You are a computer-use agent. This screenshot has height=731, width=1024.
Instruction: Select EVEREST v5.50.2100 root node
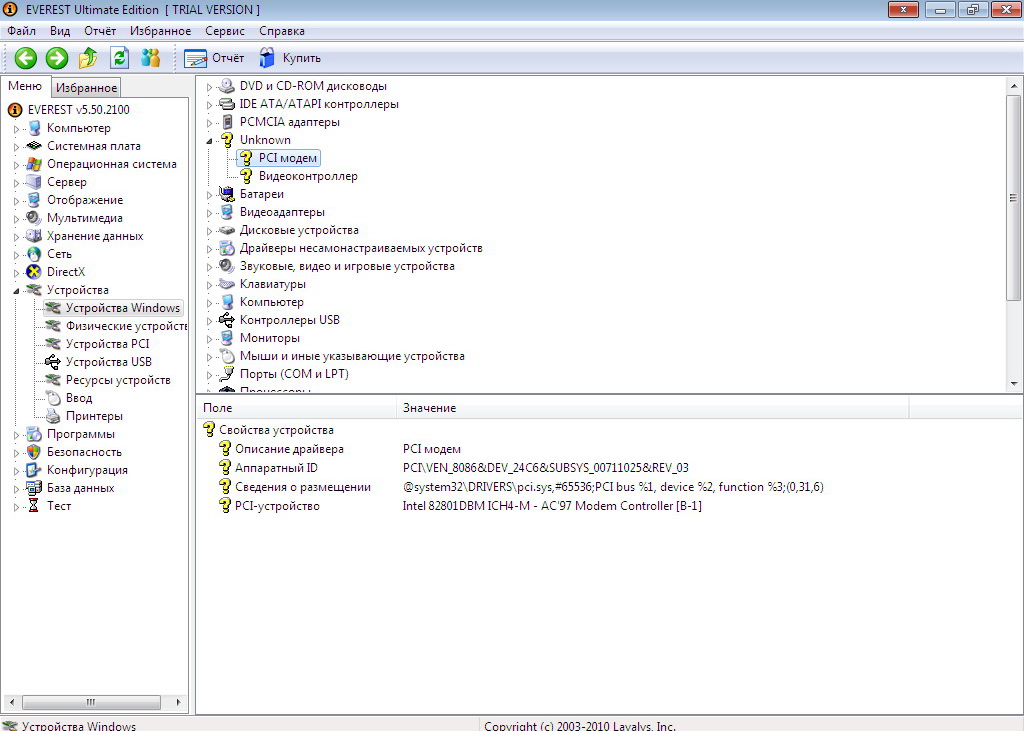tap(78, 110)
